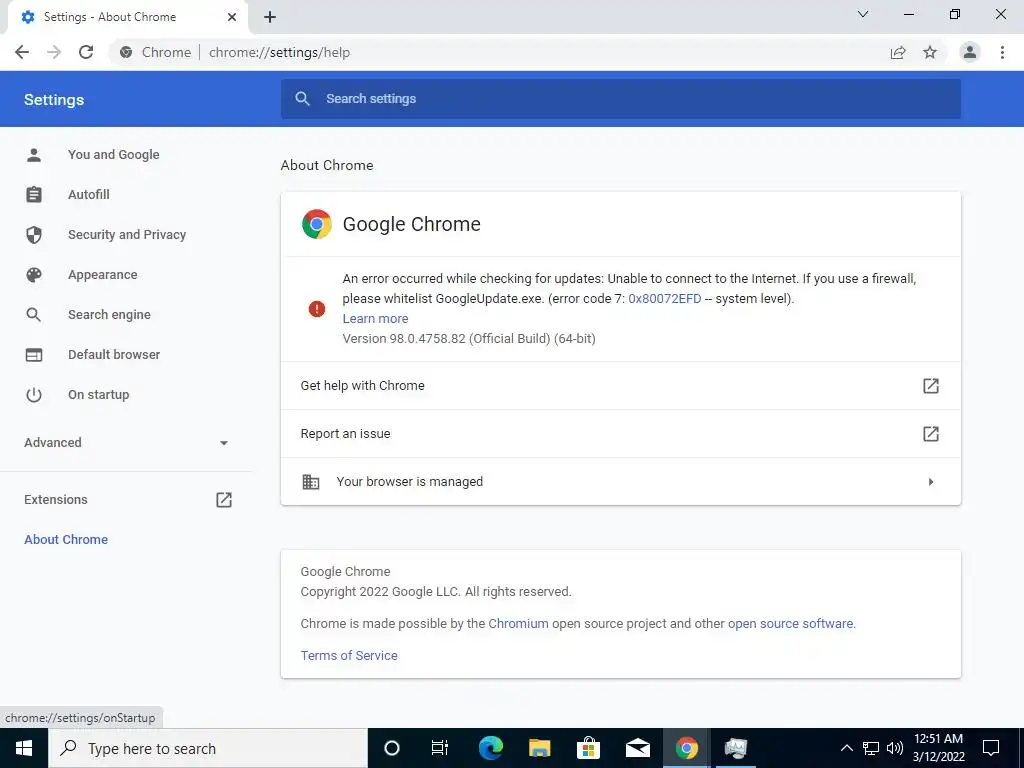Open the 0x80072EFD error code link
The image size is (1024, 768).
point(665,298)
